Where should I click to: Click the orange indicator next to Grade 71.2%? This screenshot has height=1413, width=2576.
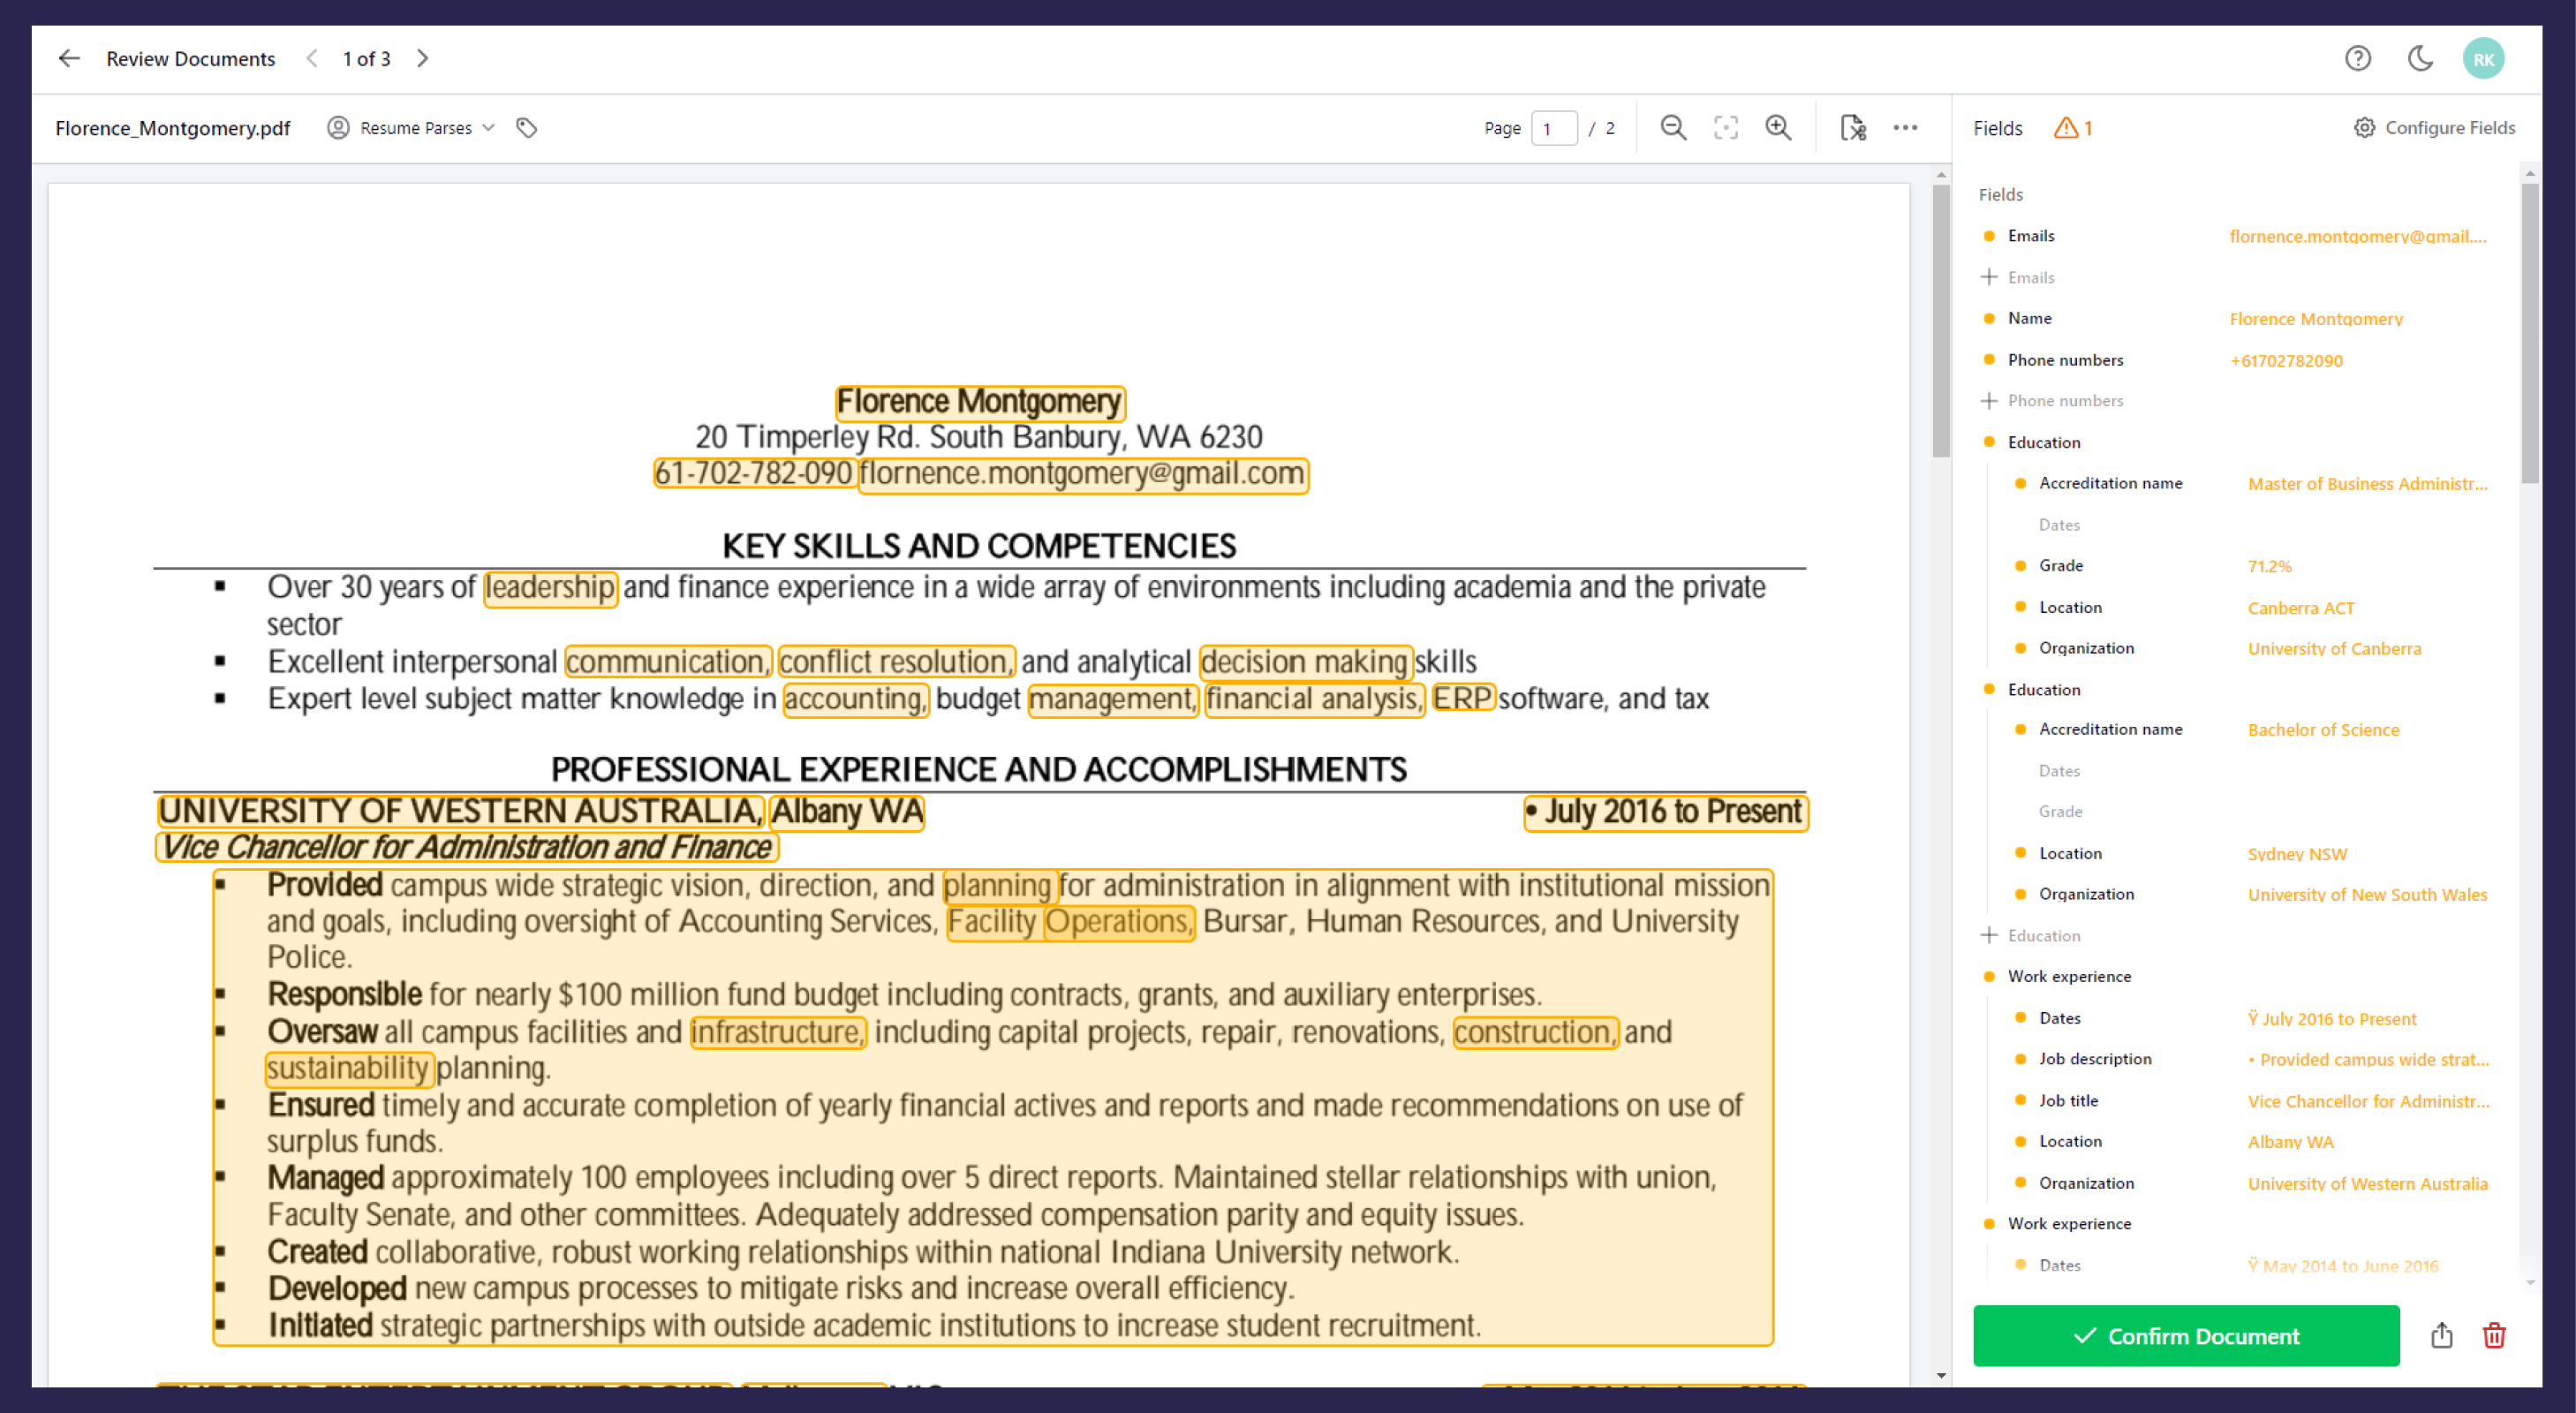2021,565
